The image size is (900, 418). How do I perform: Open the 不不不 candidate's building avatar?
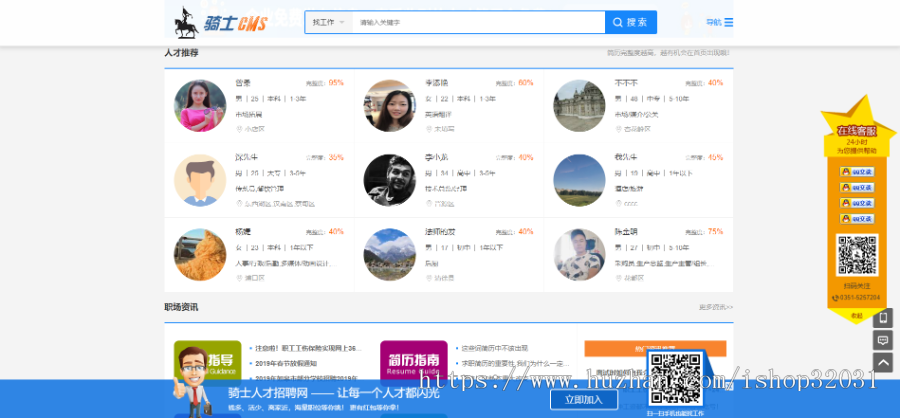point(579,106)
